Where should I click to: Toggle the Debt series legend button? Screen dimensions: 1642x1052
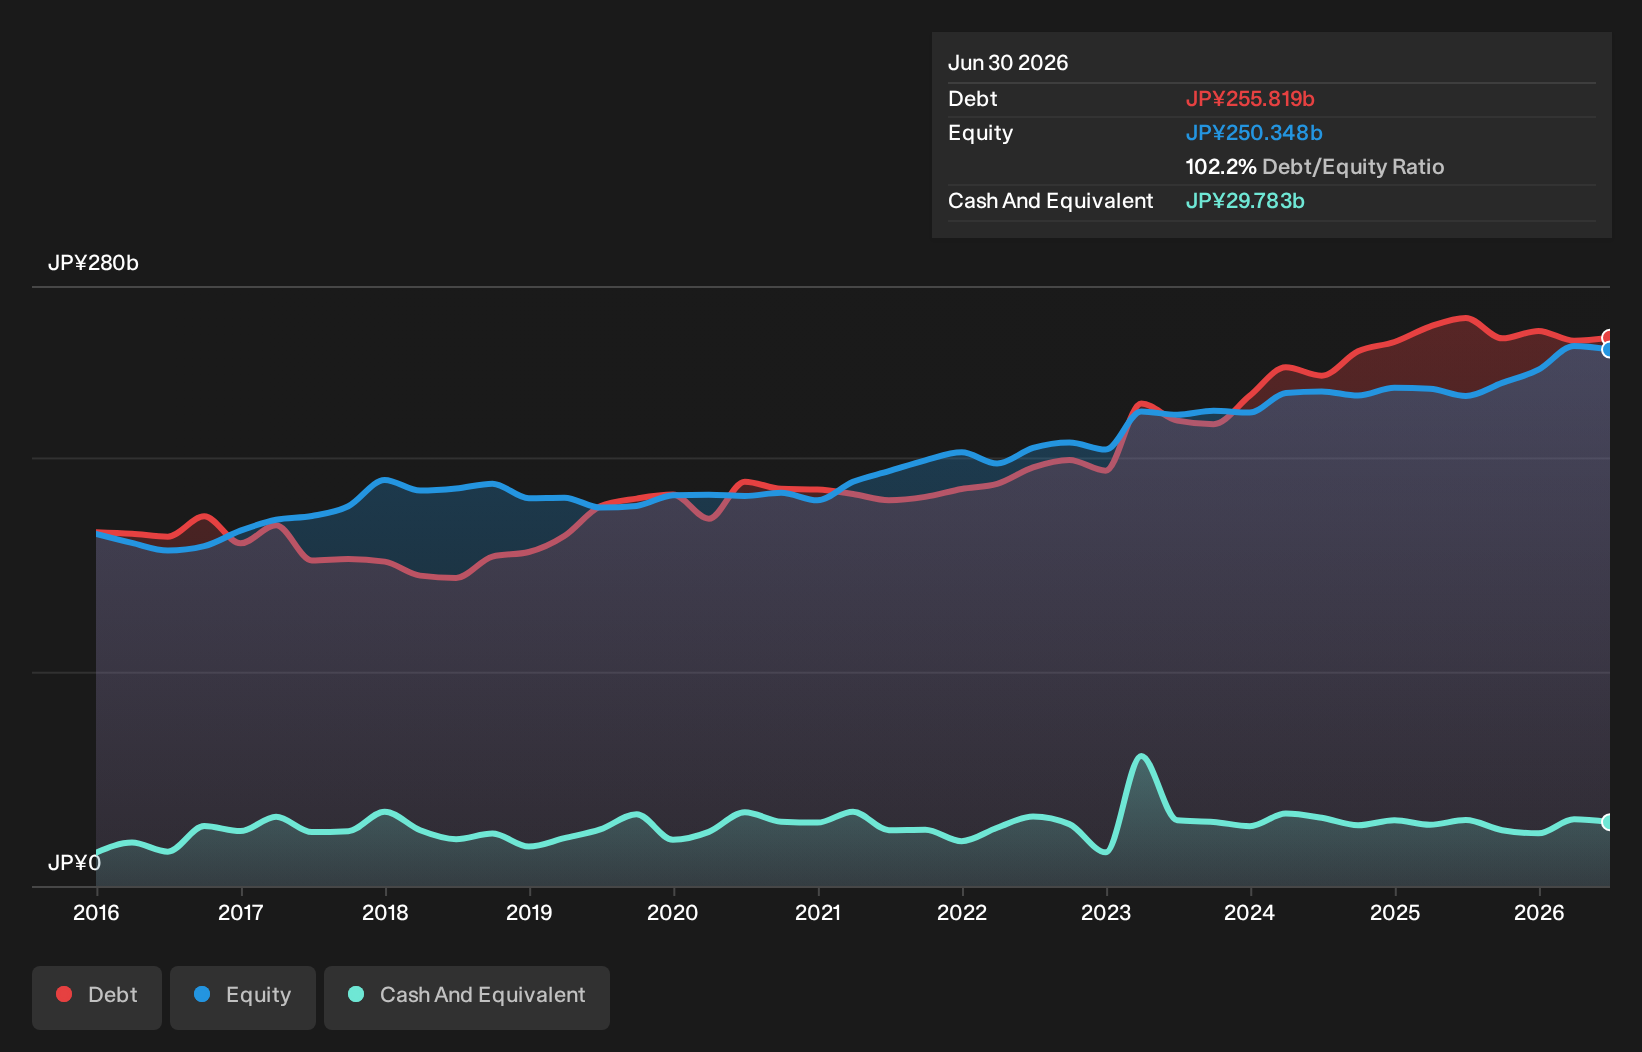(x=97, y=997)
